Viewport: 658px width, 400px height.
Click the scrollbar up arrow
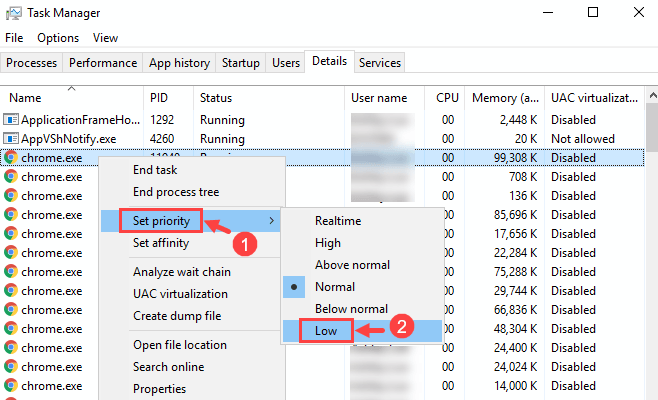(652, 96)
